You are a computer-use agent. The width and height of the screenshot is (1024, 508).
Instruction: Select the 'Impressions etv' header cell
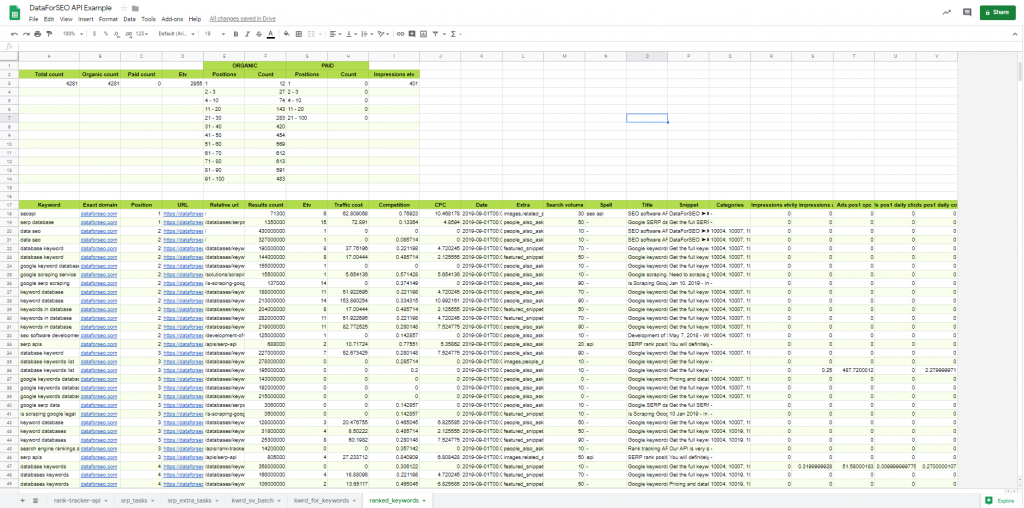[394, 74]
